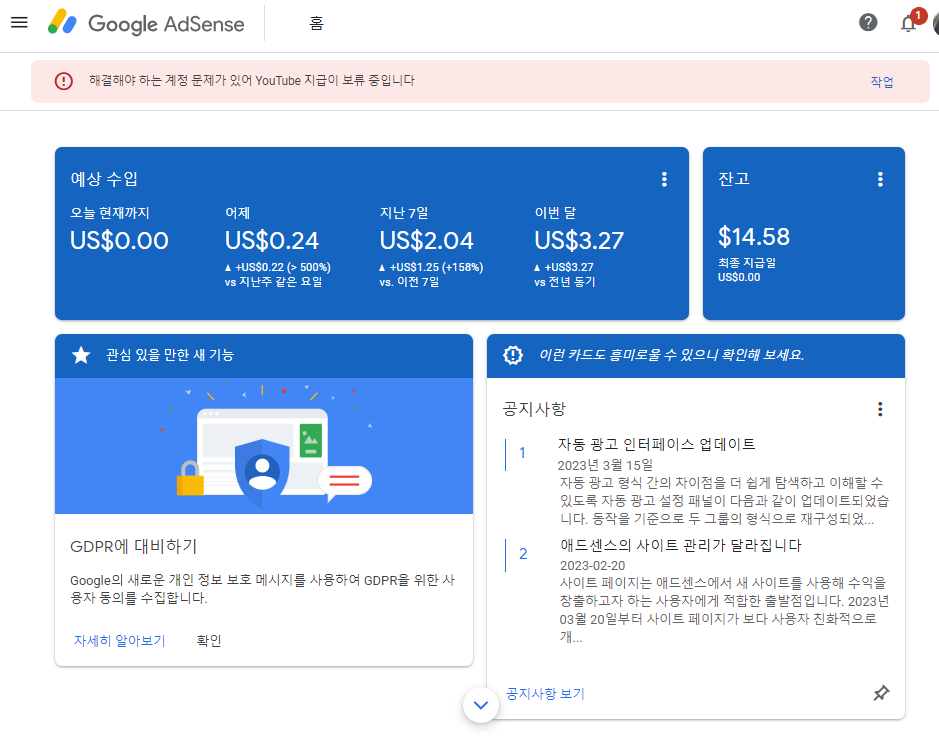
Task: Click 확인 button on GDPR card
Action: (x=209, y=641)
